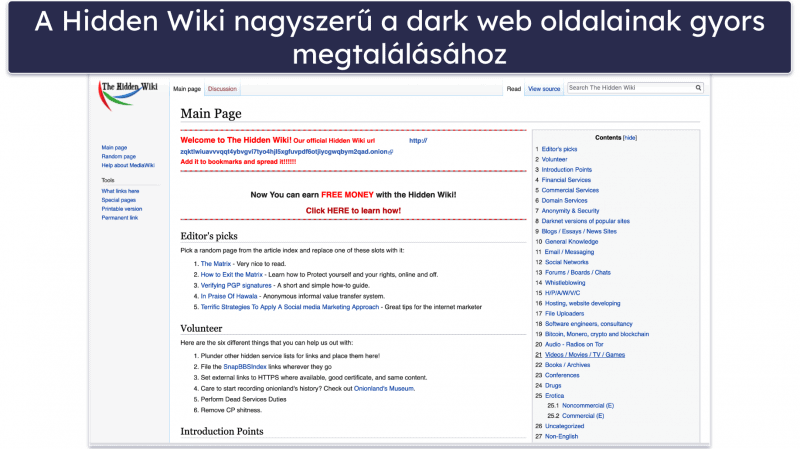The image size is (800, 449).
Task: Open 'The Matrix' article link
Action: coord(216,264)
